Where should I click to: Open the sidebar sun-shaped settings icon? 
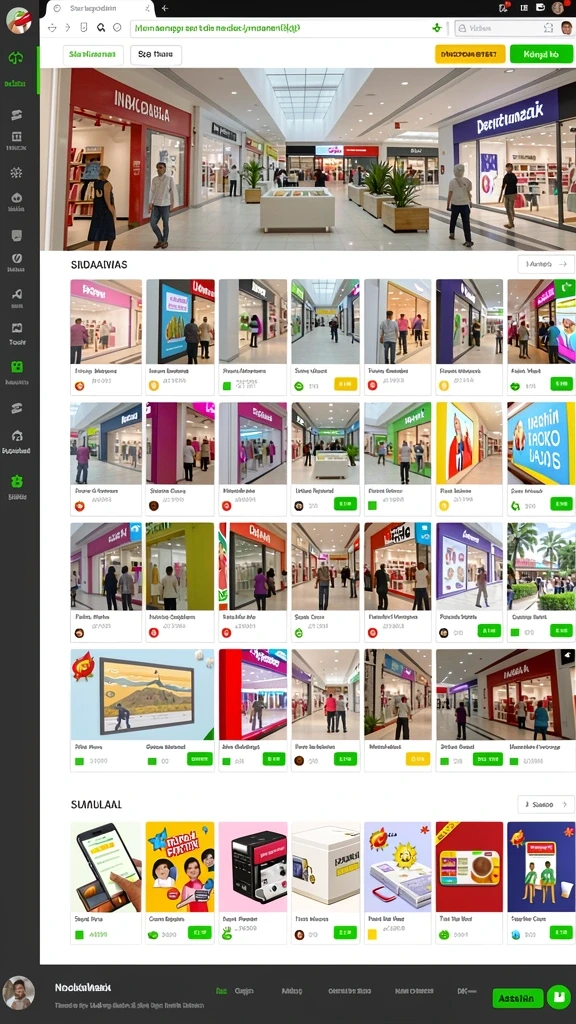click(16, 172)
